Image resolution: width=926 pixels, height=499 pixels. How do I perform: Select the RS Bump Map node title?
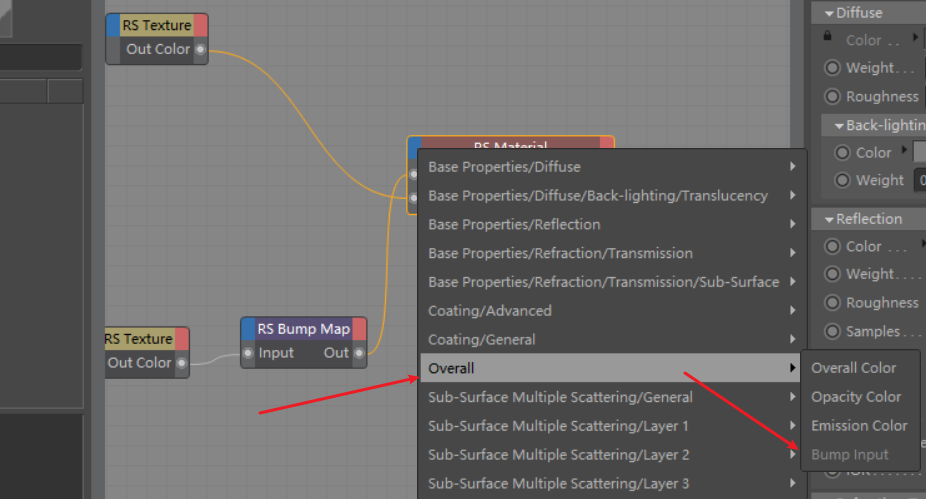[x=304, y=329]
